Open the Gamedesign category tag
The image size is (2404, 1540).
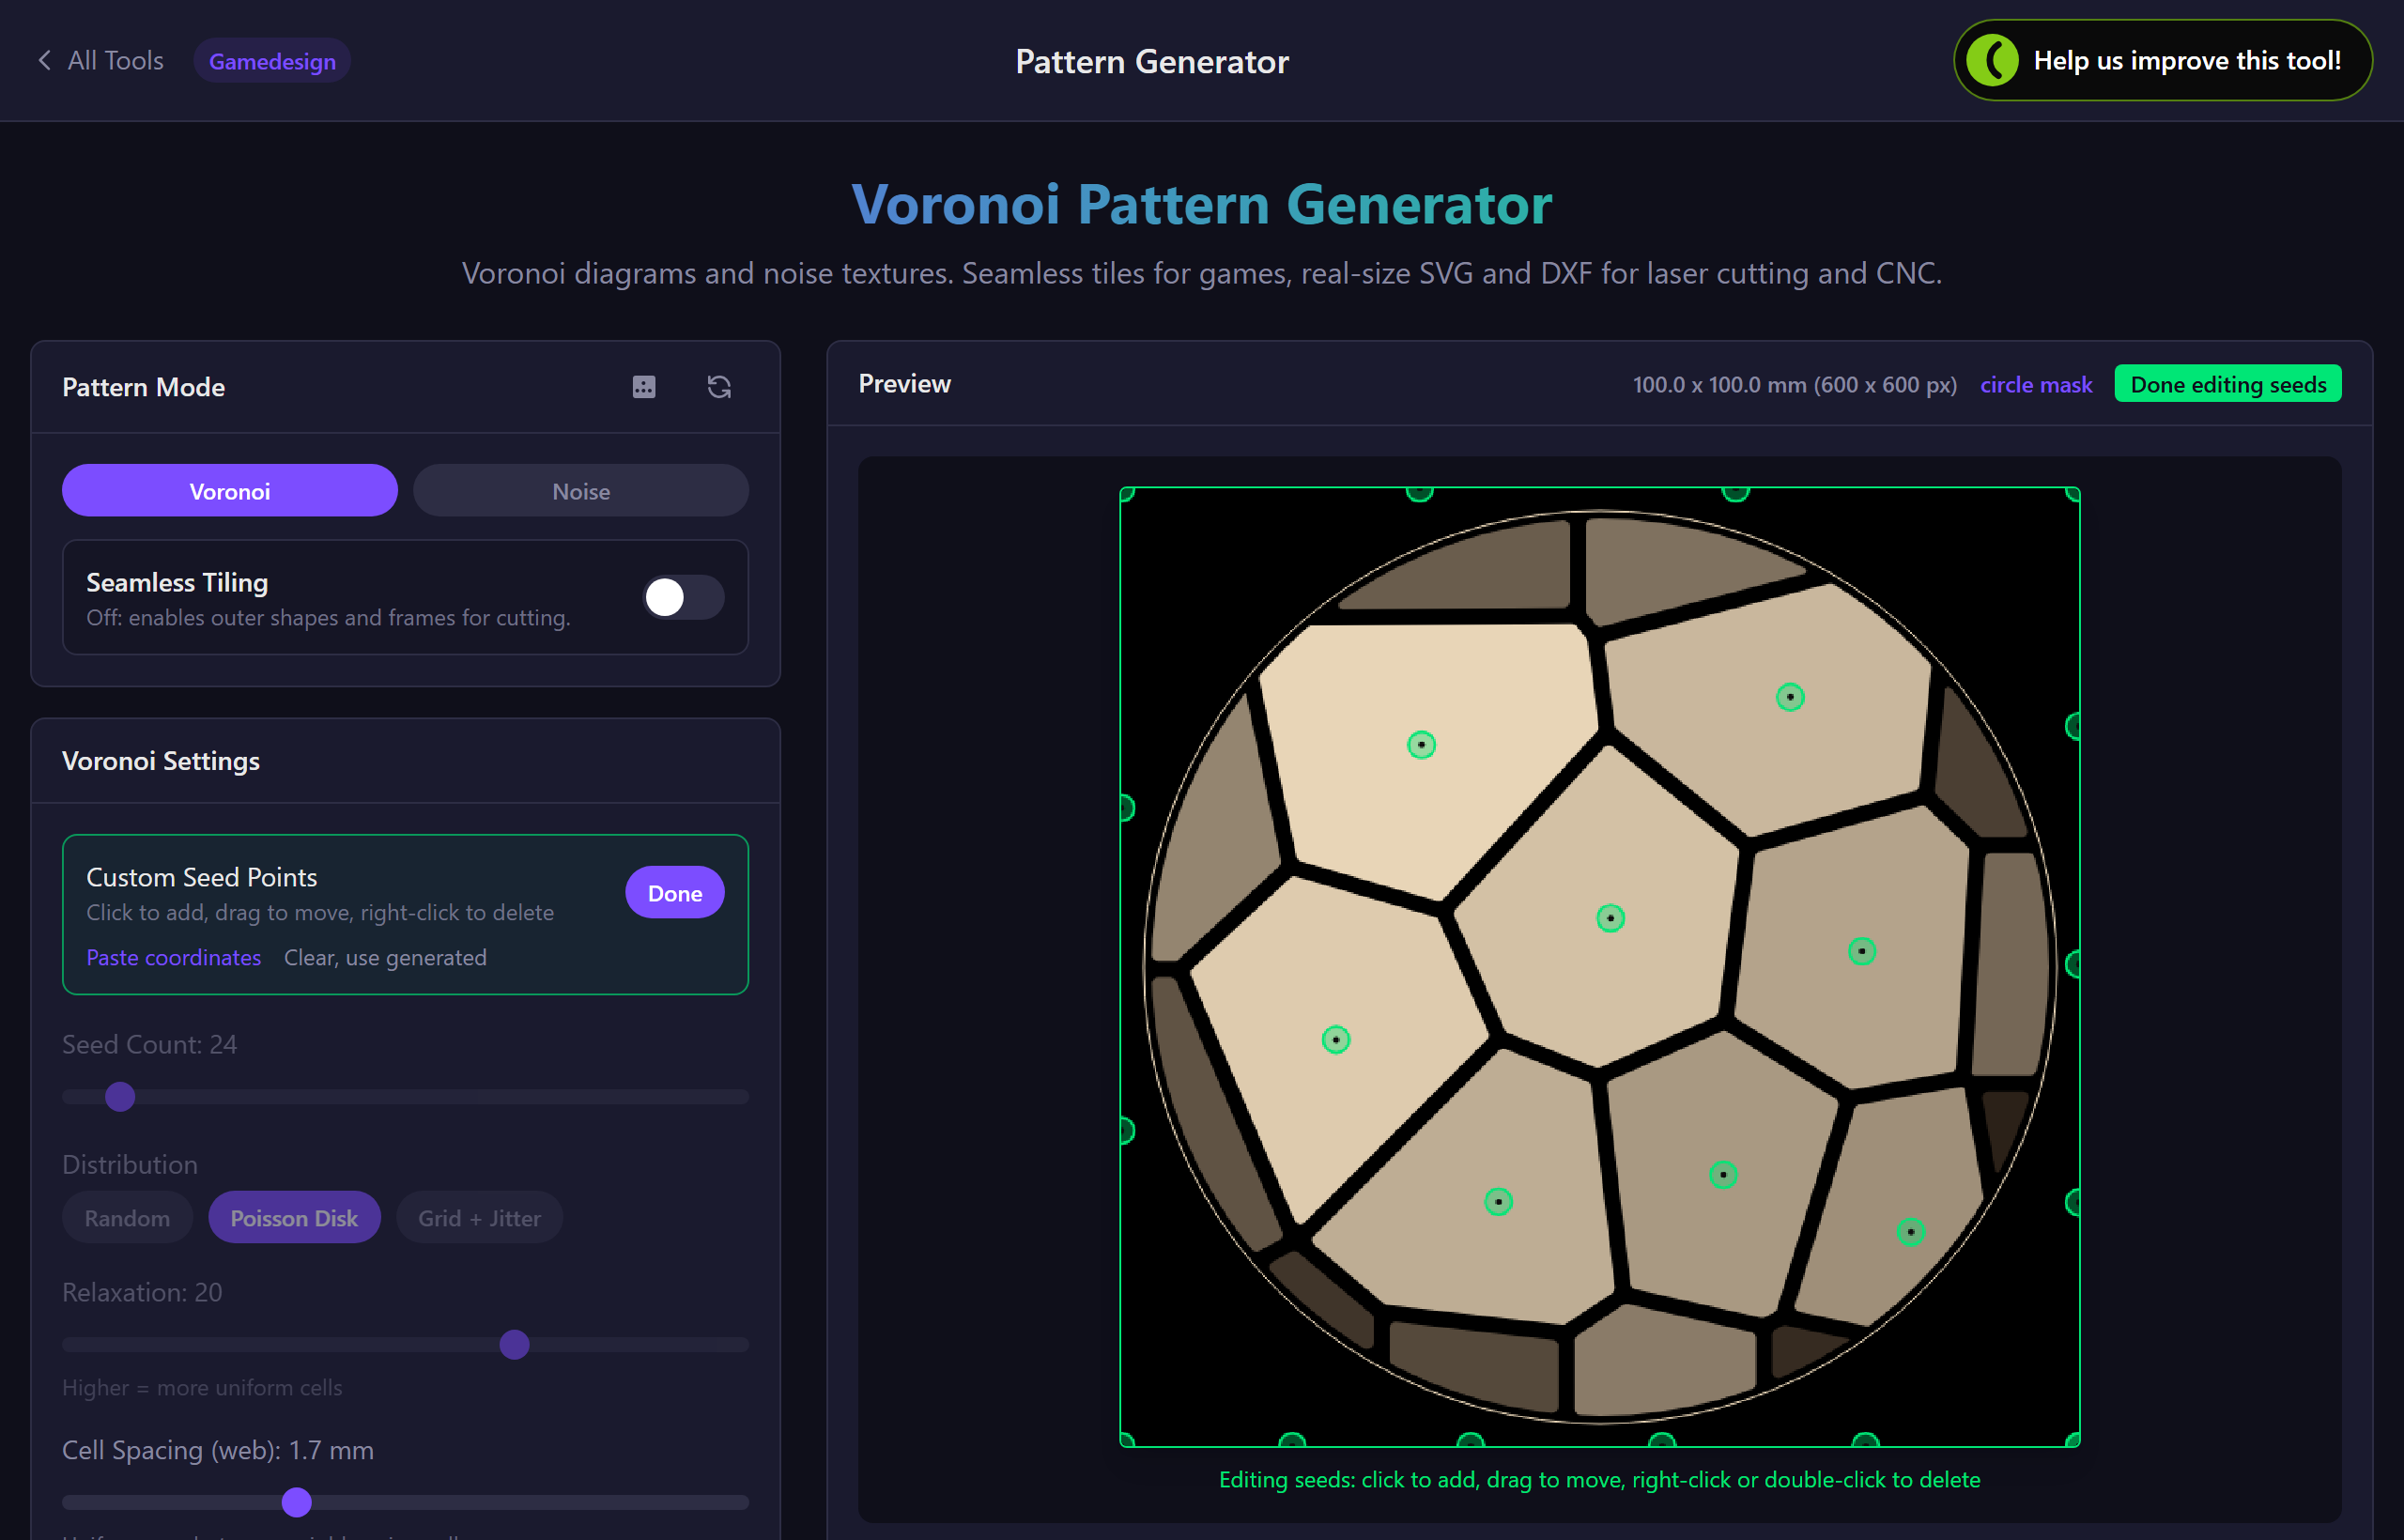click(x=272, y=61)
